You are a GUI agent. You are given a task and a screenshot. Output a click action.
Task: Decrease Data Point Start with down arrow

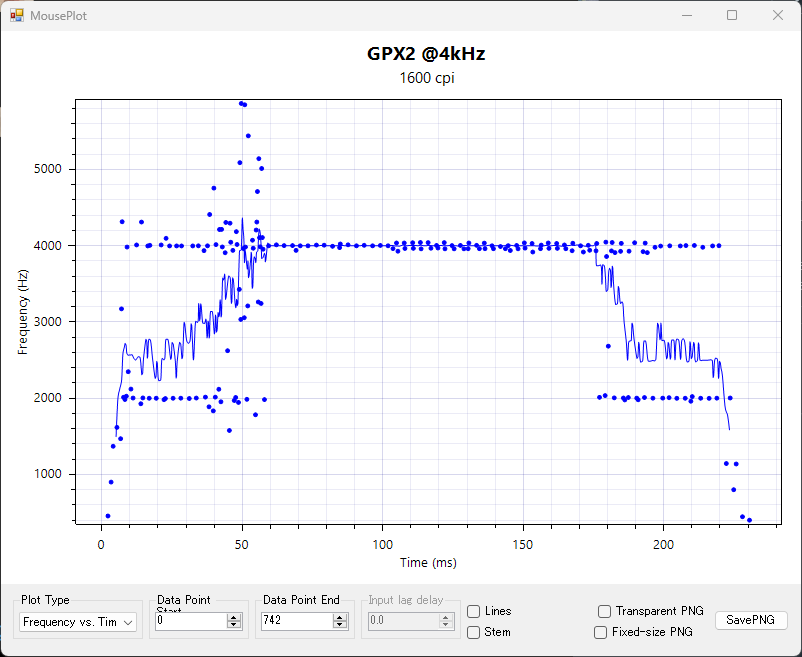click(234, 625)
